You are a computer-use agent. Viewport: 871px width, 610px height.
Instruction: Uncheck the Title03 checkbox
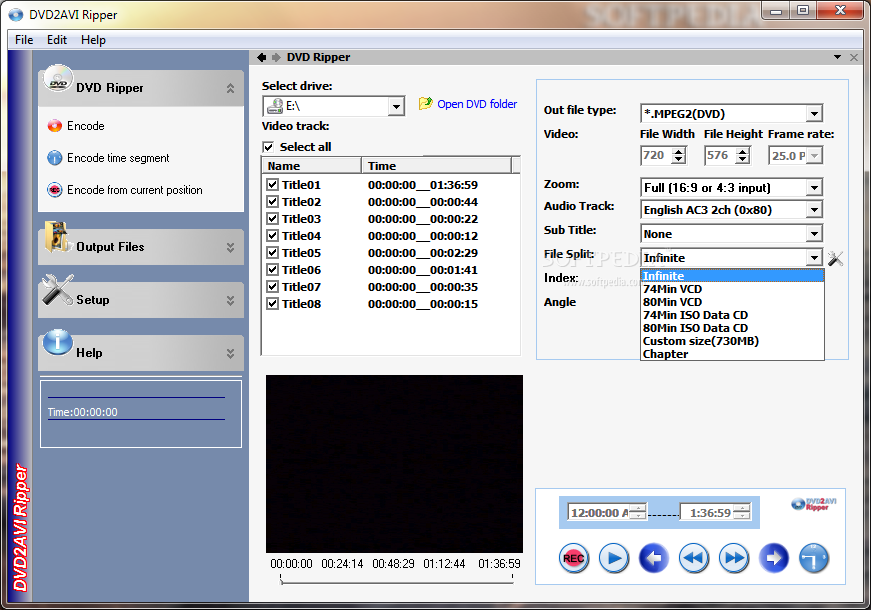tap(273, 218)
